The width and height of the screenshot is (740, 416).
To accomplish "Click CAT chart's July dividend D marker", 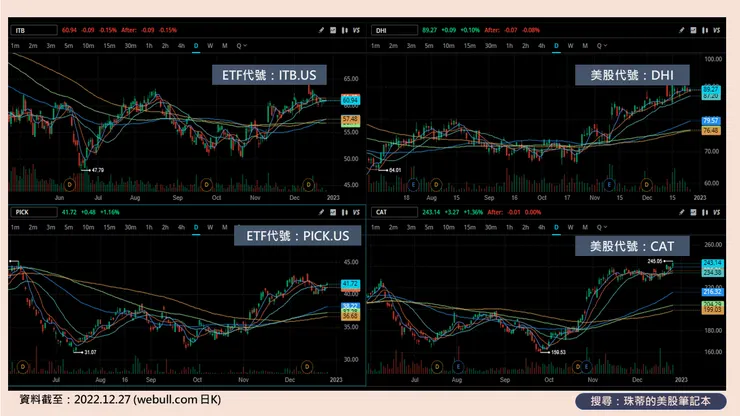I will coord(437,366).
